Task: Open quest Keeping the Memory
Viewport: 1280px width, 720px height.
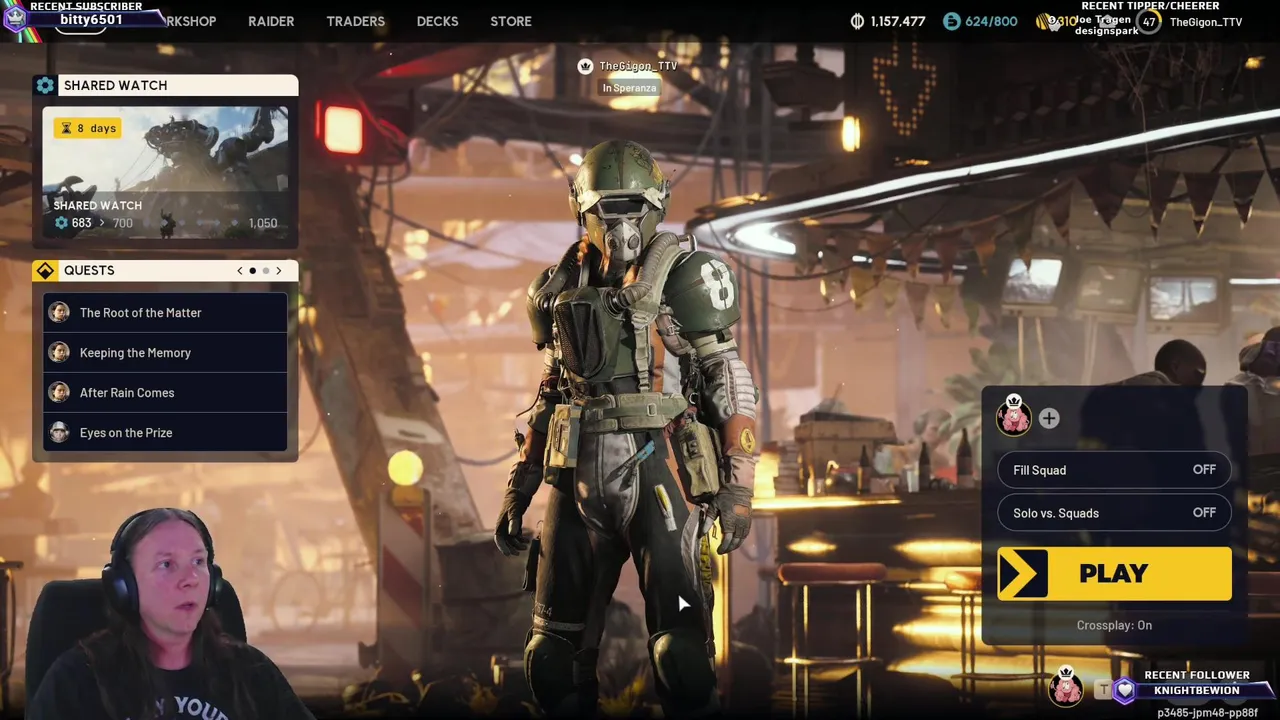Action: point(165,353)
